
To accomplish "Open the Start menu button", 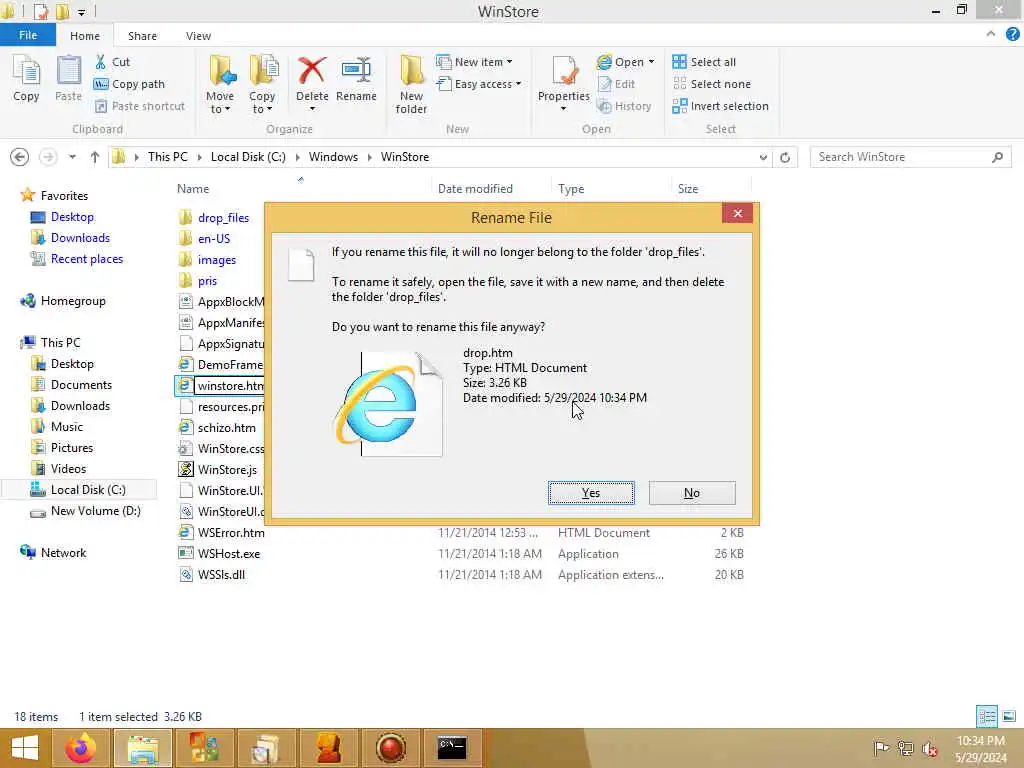I will click(24, 748).
